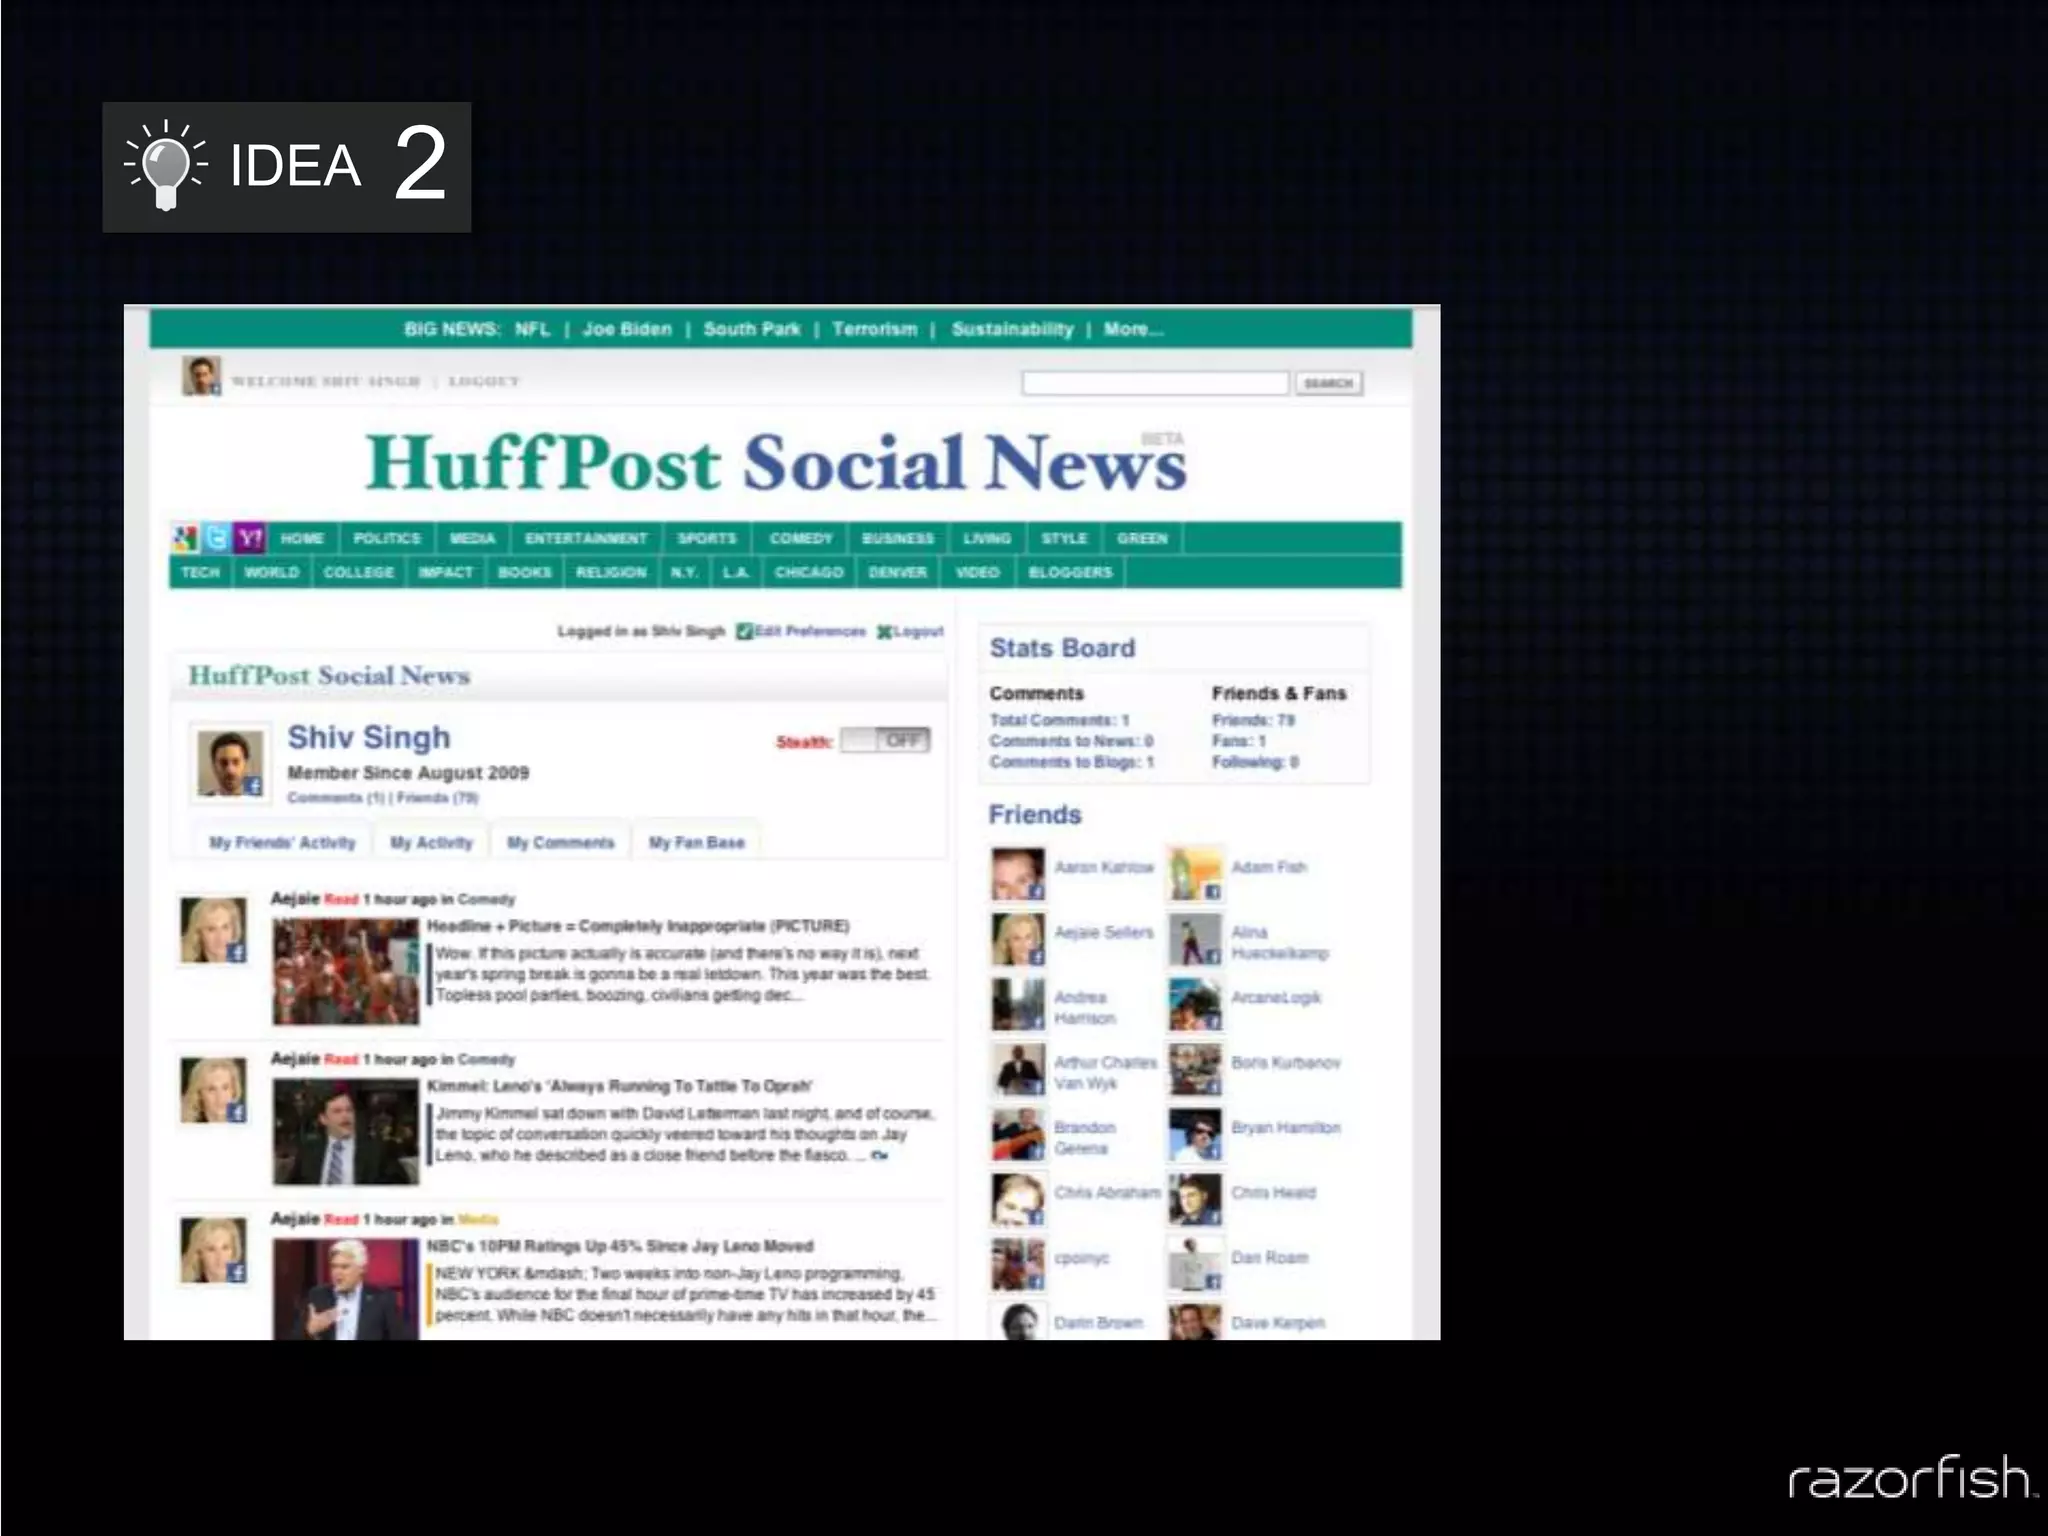The image size is (2048, 1536).
Task: Expand the More... big news topics
Action: click(x=1133, y=329)
